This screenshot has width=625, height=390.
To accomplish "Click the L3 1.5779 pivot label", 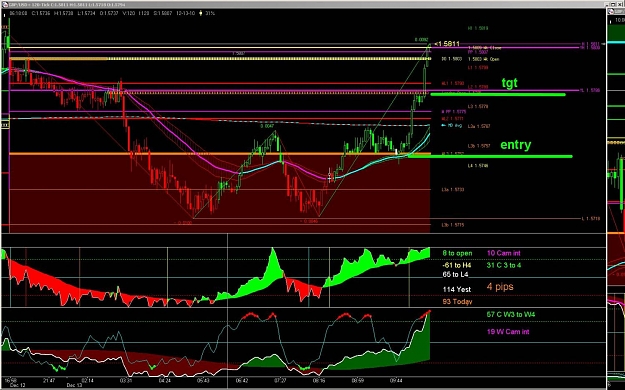I will coord(478,106).
